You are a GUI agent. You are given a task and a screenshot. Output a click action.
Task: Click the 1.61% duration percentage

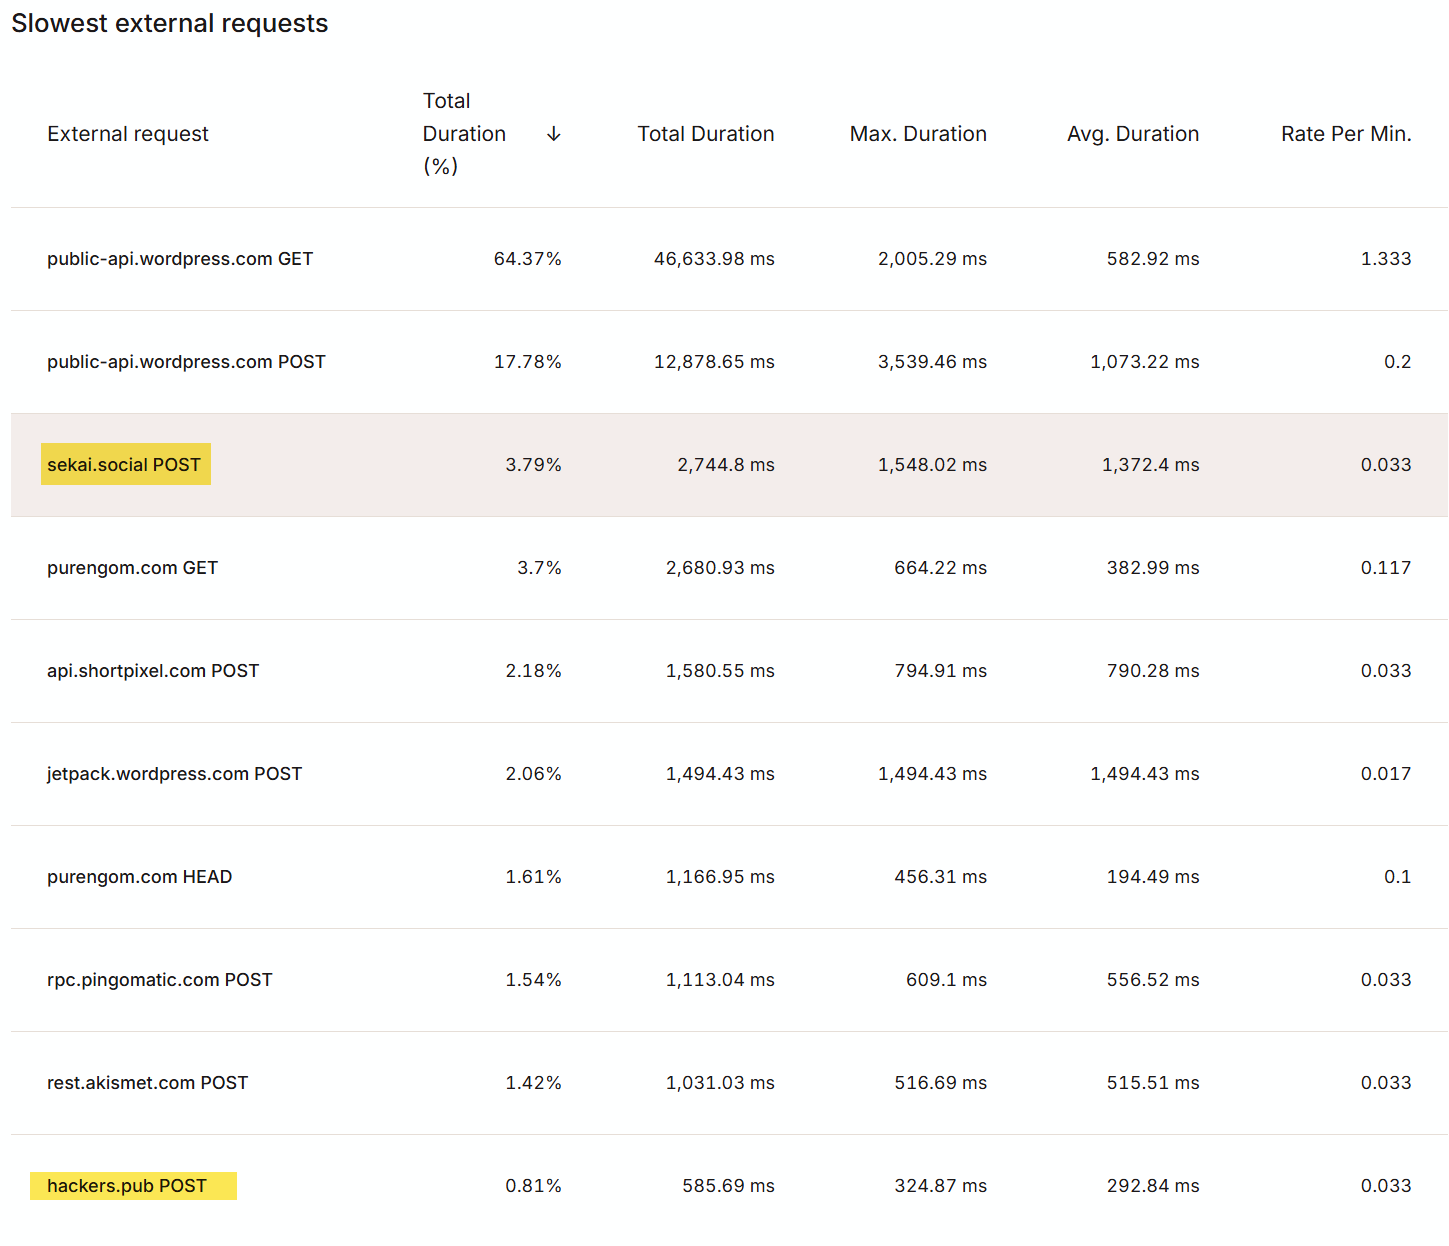tap(534, 877)
